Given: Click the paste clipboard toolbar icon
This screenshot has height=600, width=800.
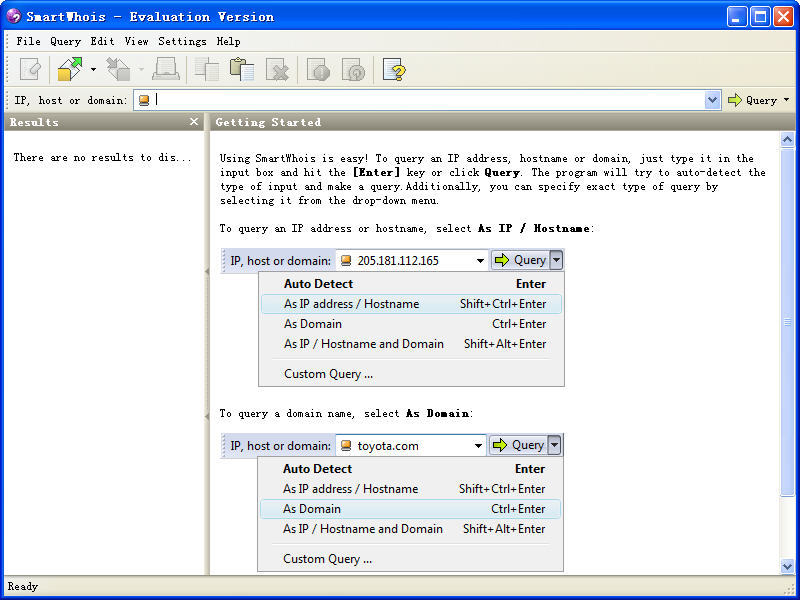Looking at the screenshot, I should (x=242, y=69).
